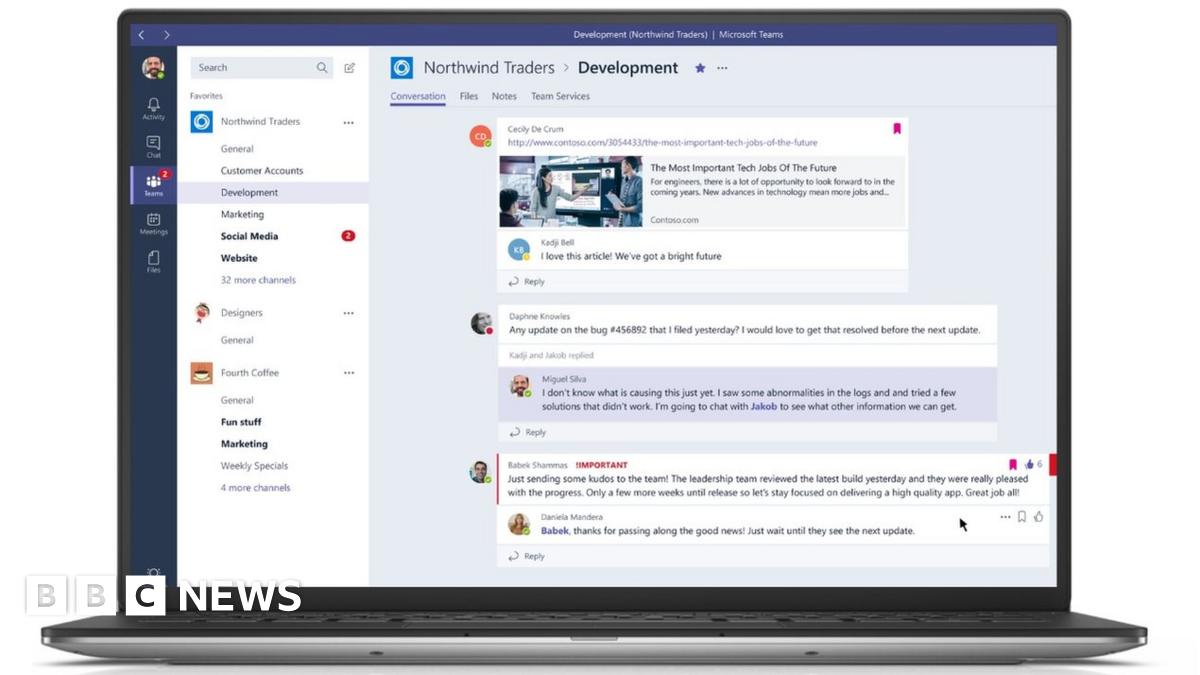Image resolution: width=1200 pixels, height=675 pixels.
Task: Open Chat in the left rail
Action: (x=153, y=146)
